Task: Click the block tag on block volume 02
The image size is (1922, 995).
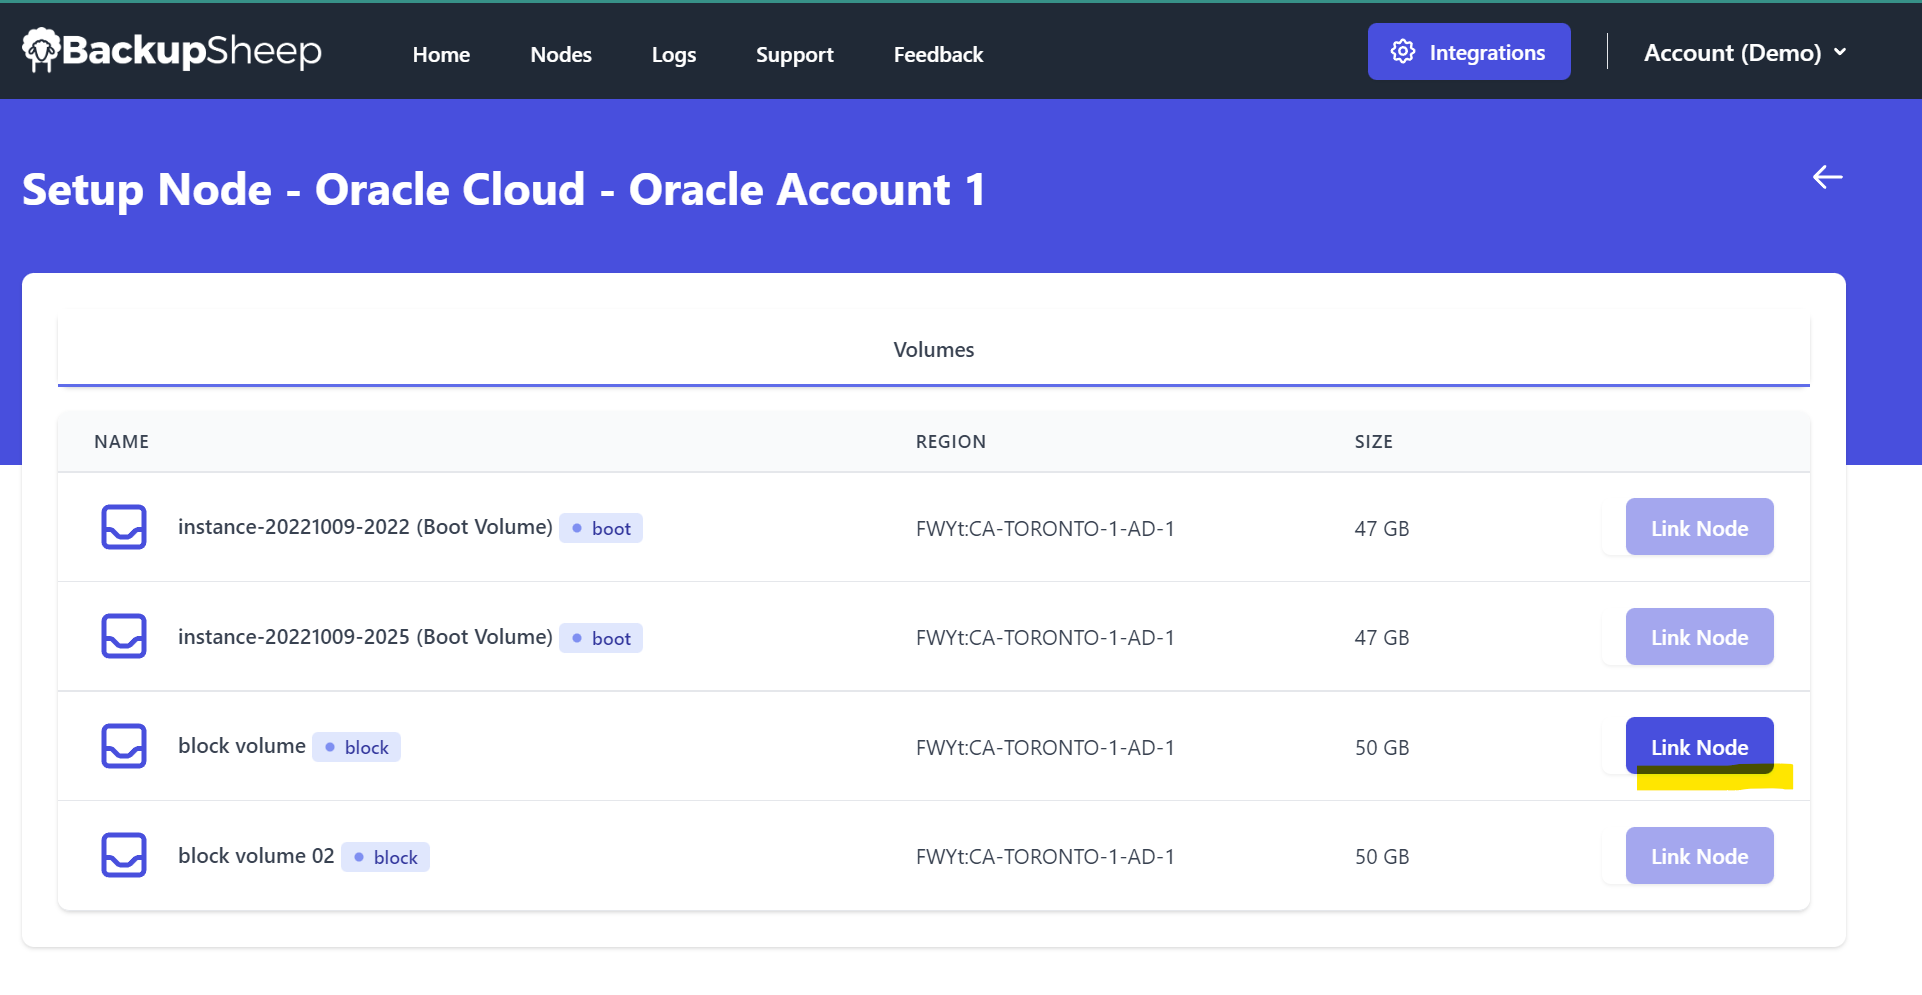Action: (385, 857)
